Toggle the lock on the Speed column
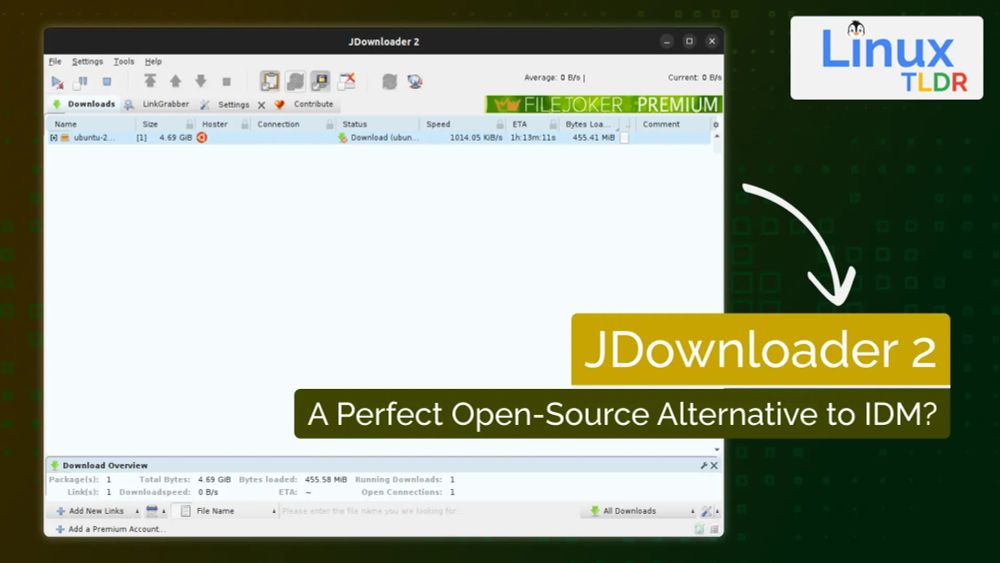Image resolution: width=1000 pixels, height=563 pixels. pyautogui.click(x=501, y=124)
